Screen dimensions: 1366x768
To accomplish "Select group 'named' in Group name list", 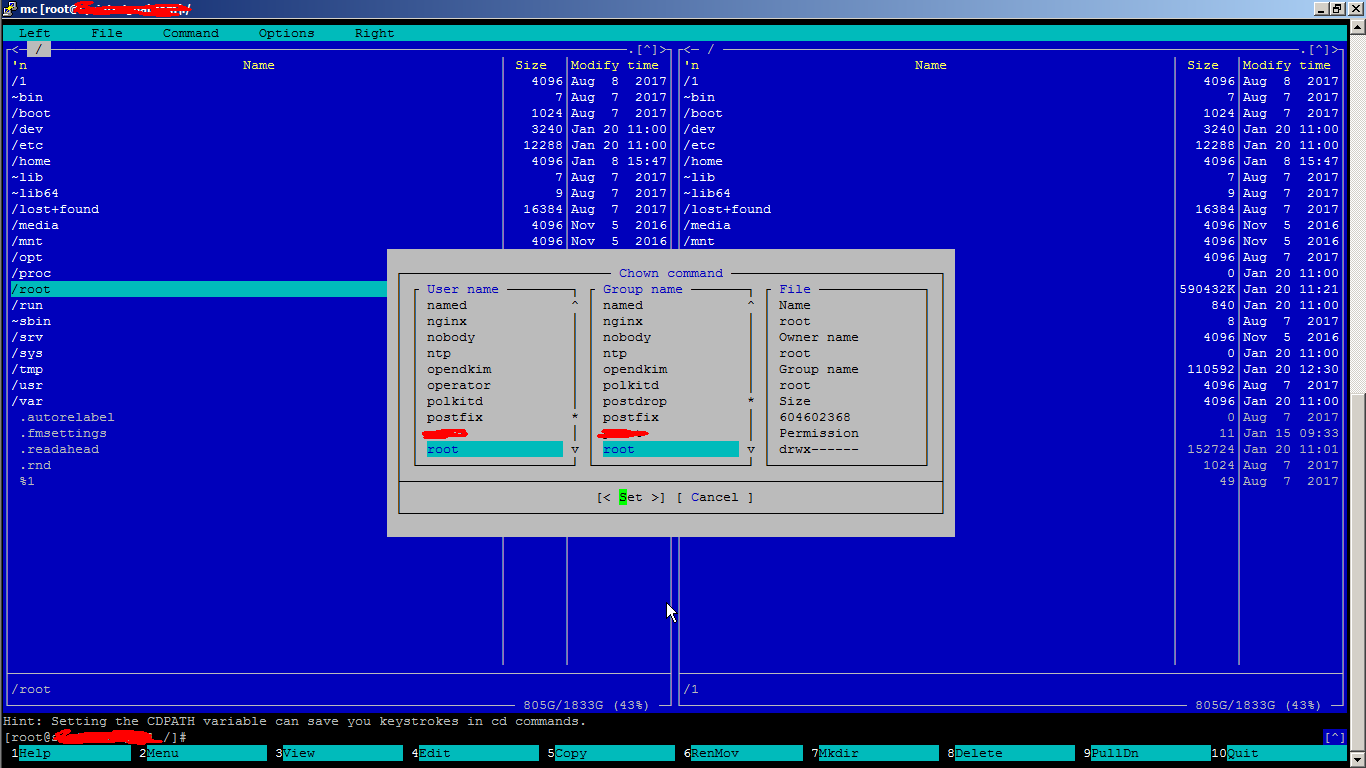I will (623, 305).
